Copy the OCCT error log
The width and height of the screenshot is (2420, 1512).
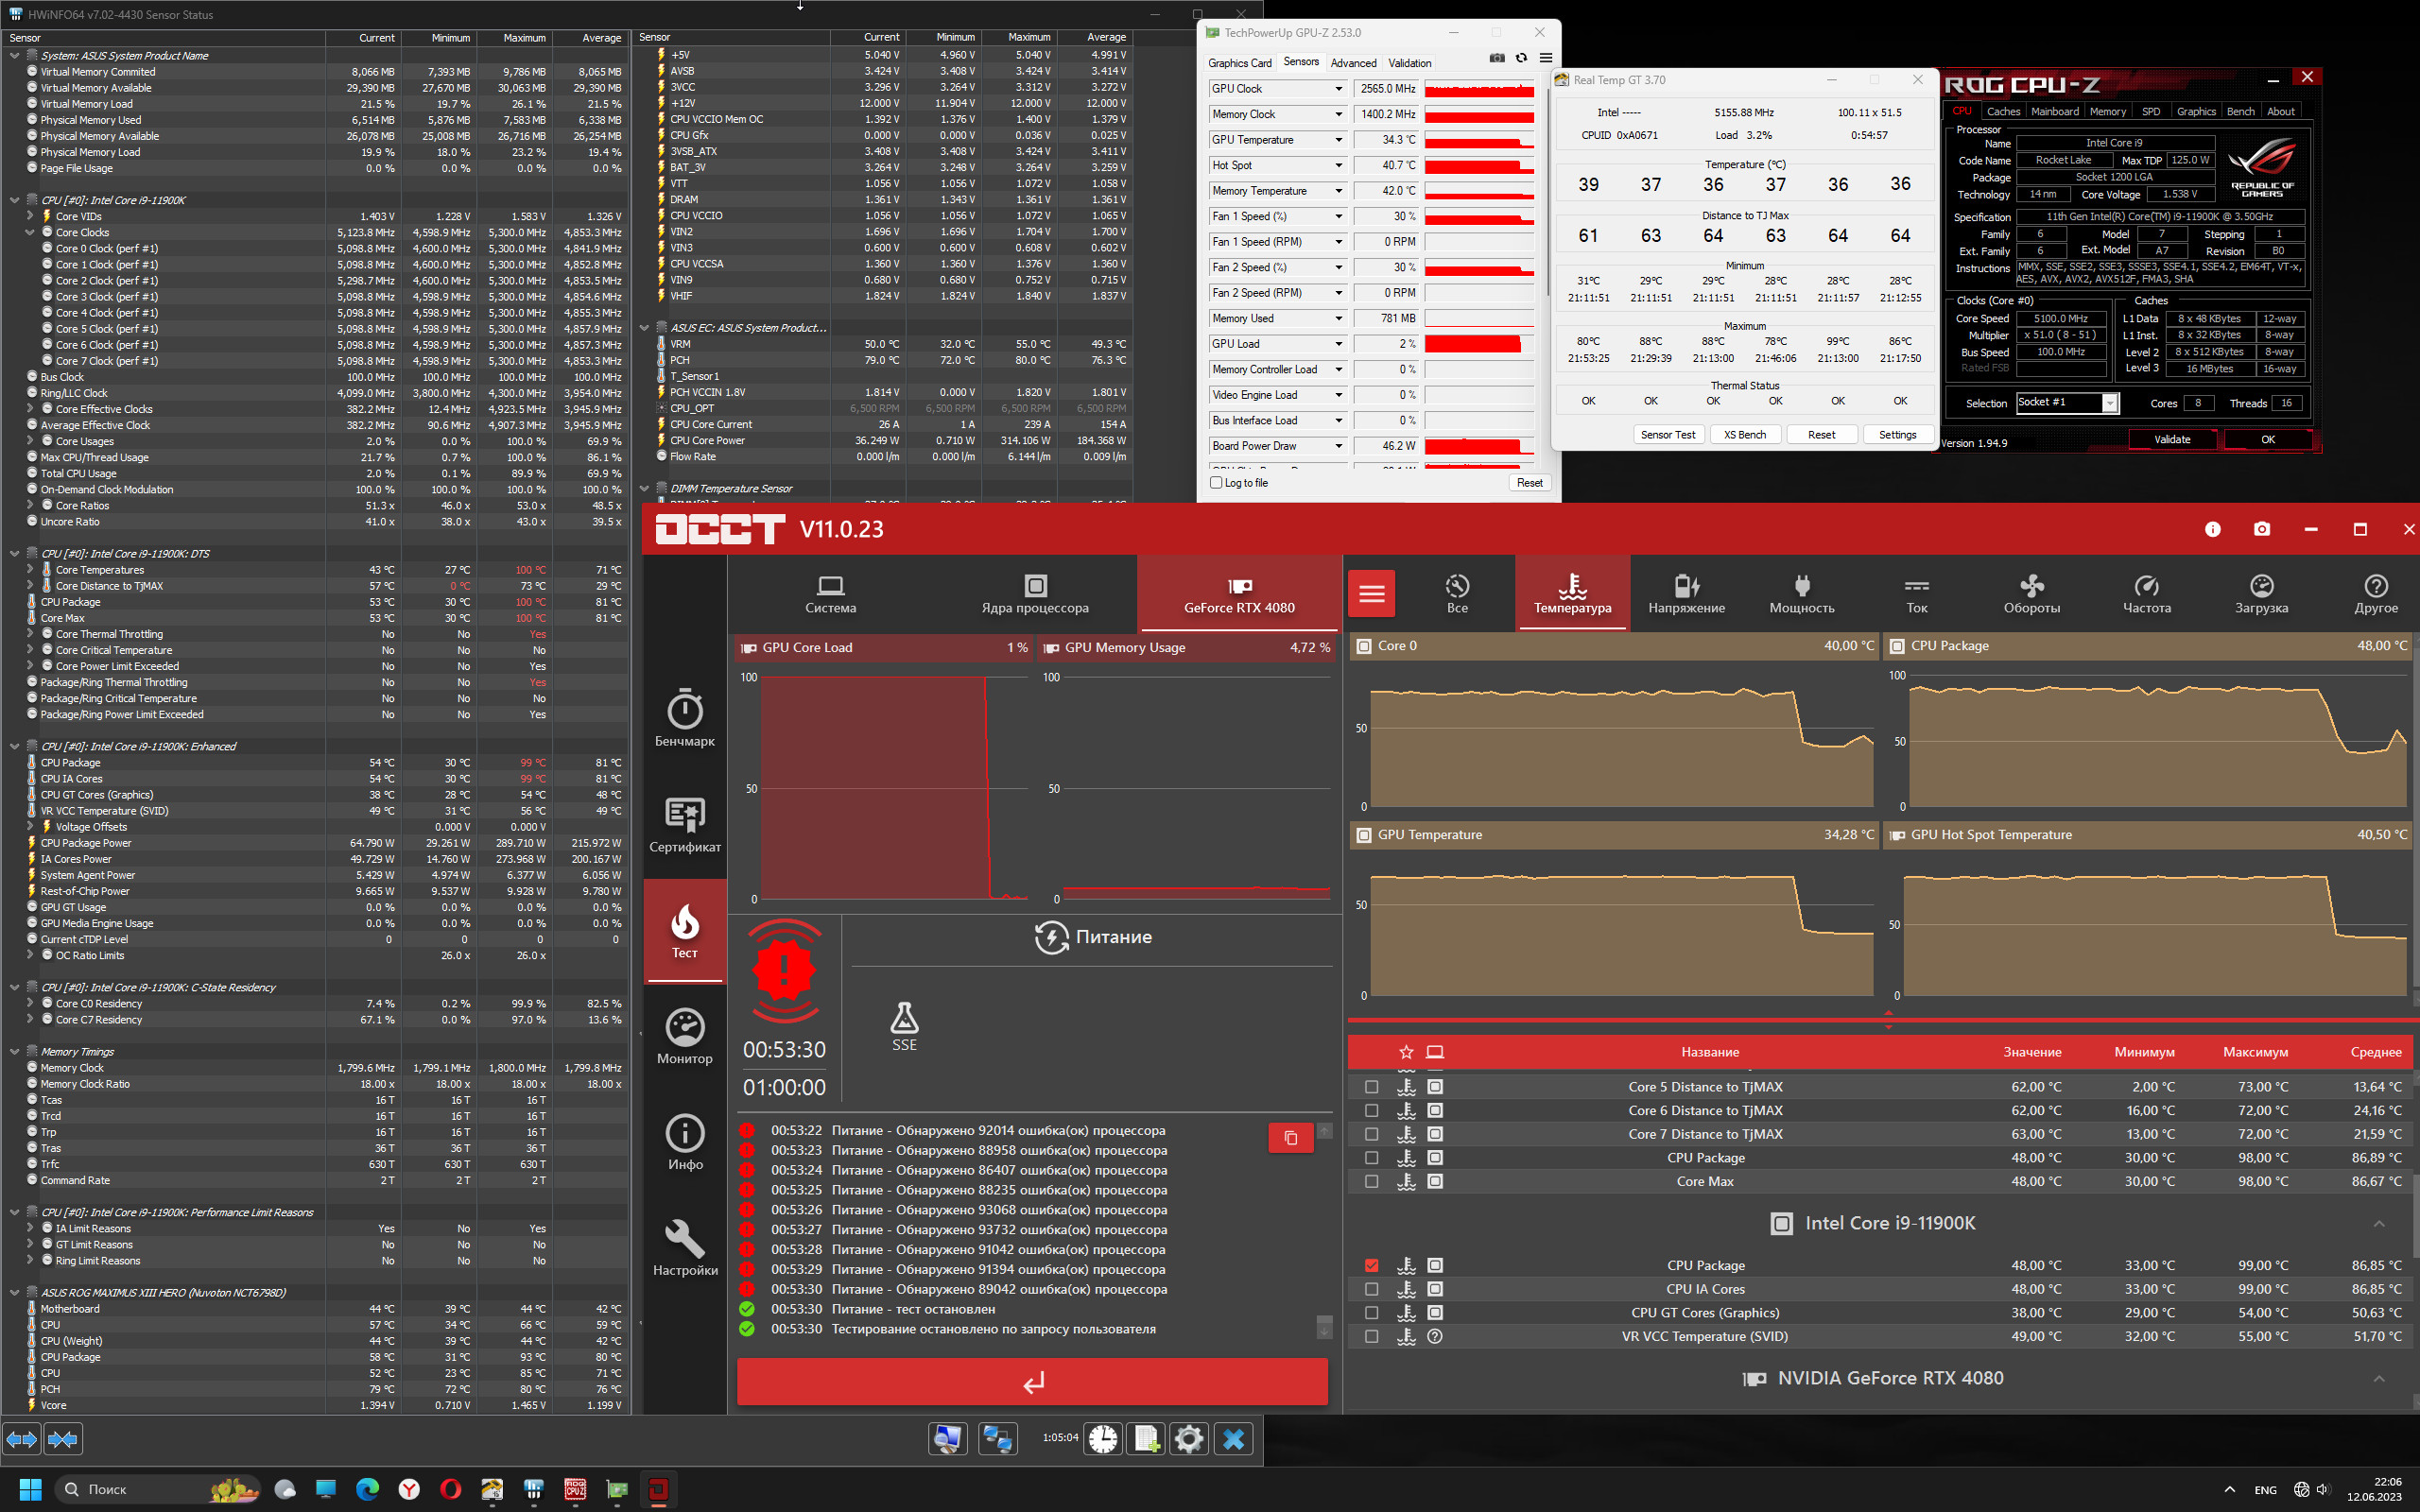[1290, 1138]
